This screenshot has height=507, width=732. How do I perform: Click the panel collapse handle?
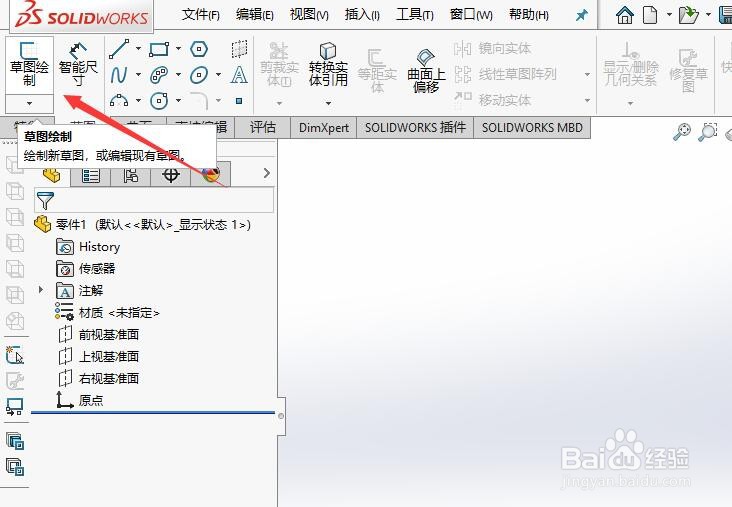tap(281, 416)
